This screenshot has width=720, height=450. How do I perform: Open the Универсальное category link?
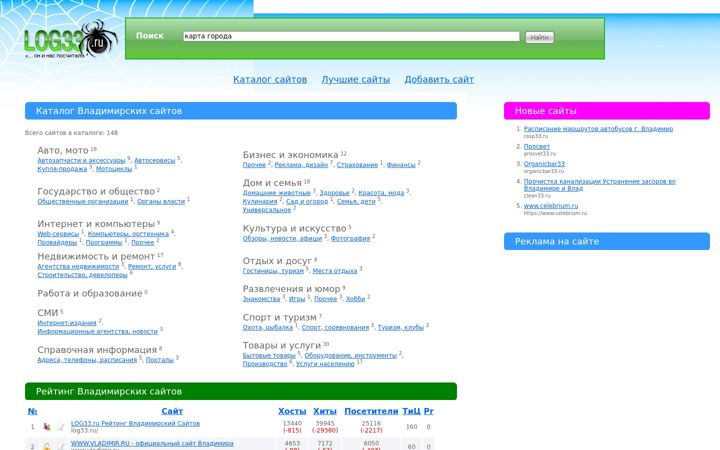267,209
